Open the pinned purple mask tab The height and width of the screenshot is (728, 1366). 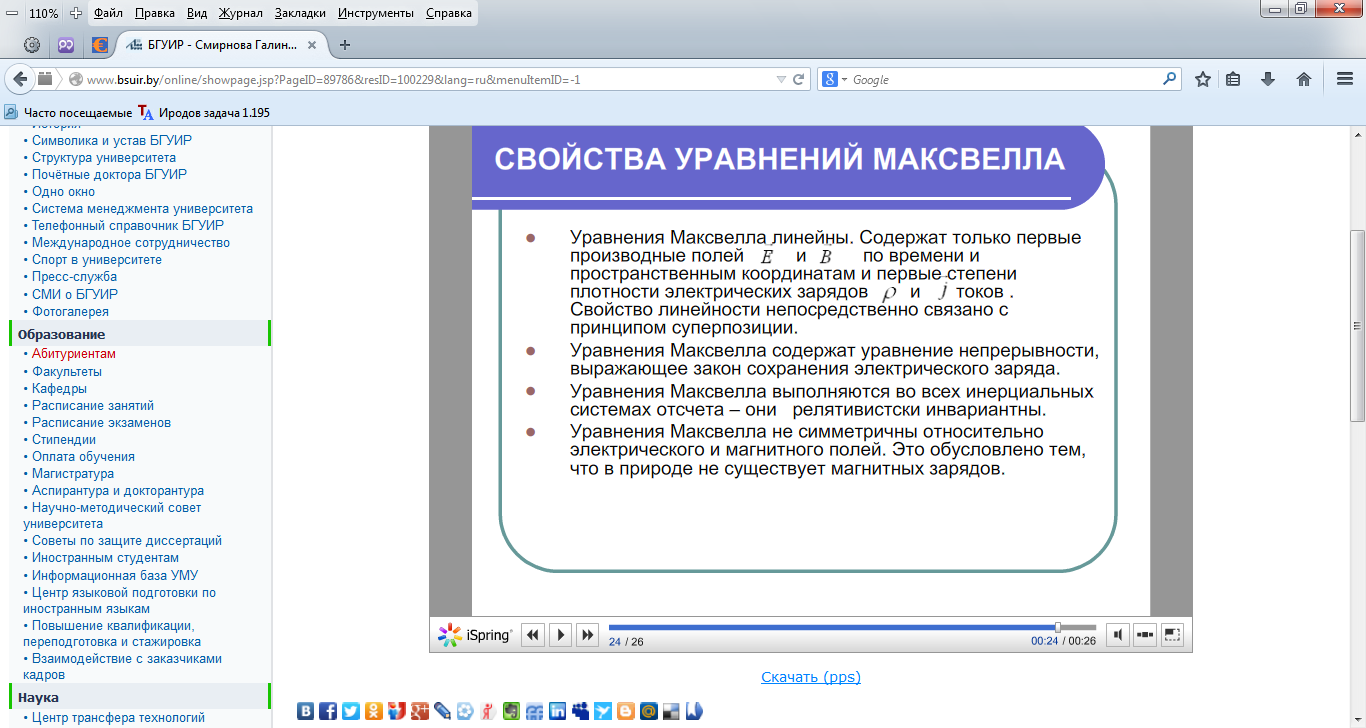[66, 45]
